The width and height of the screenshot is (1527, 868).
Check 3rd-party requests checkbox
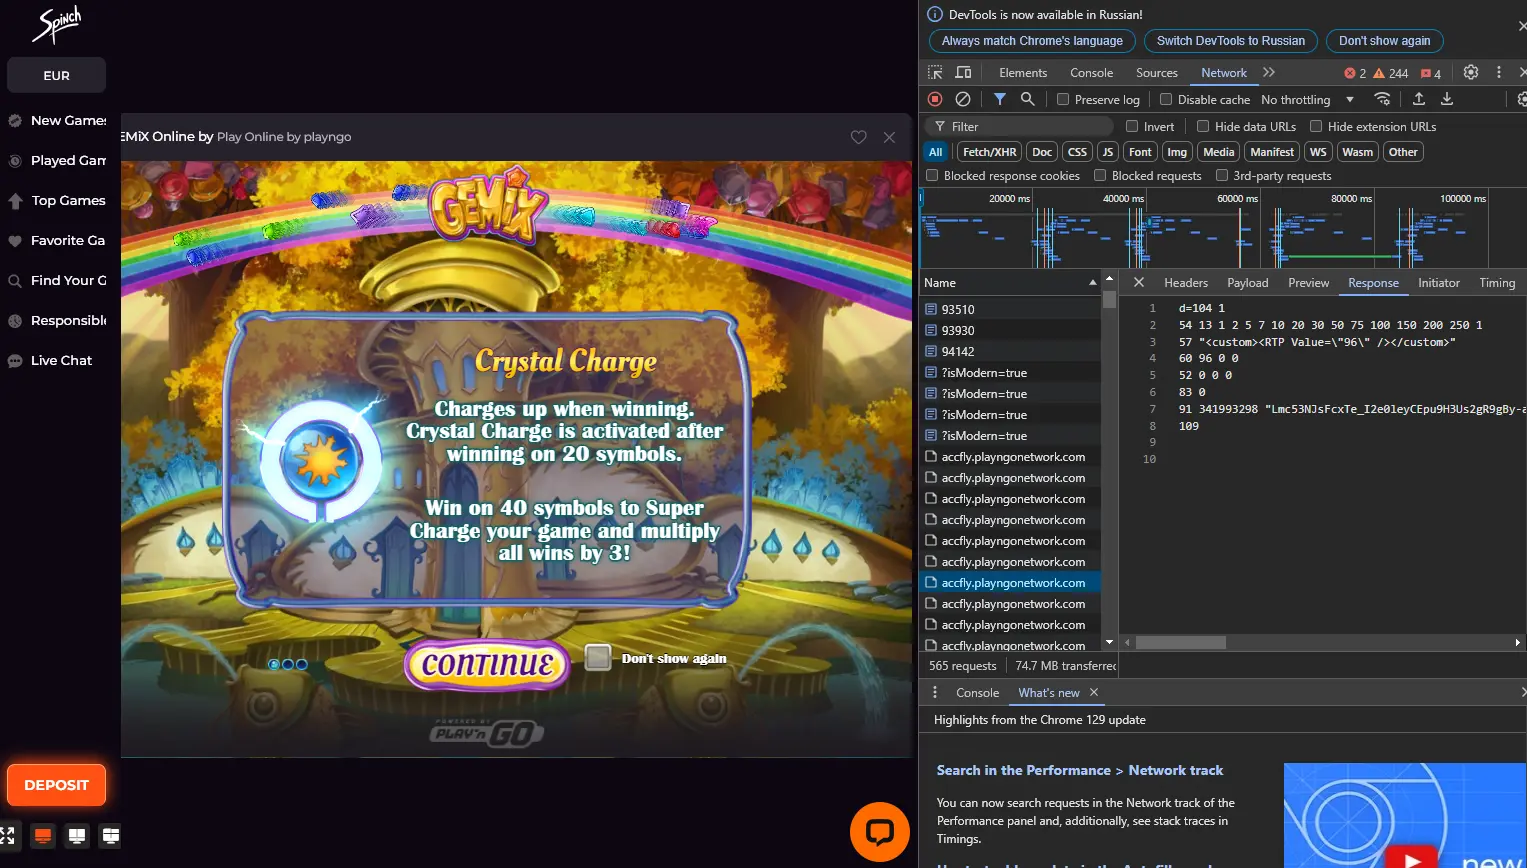click(1221, 175)
